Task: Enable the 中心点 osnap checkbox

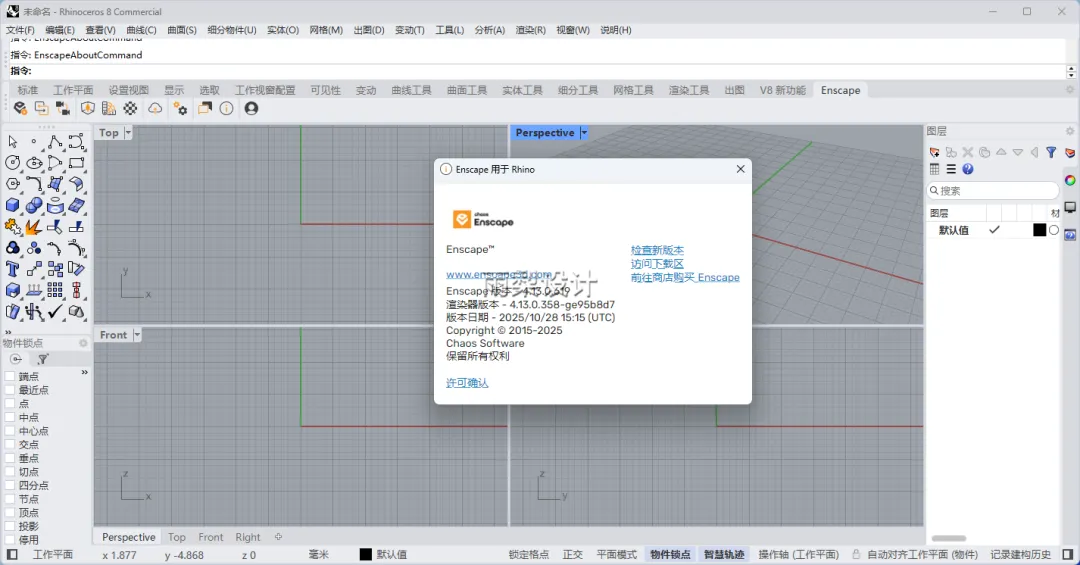Action: coord(10,431)
